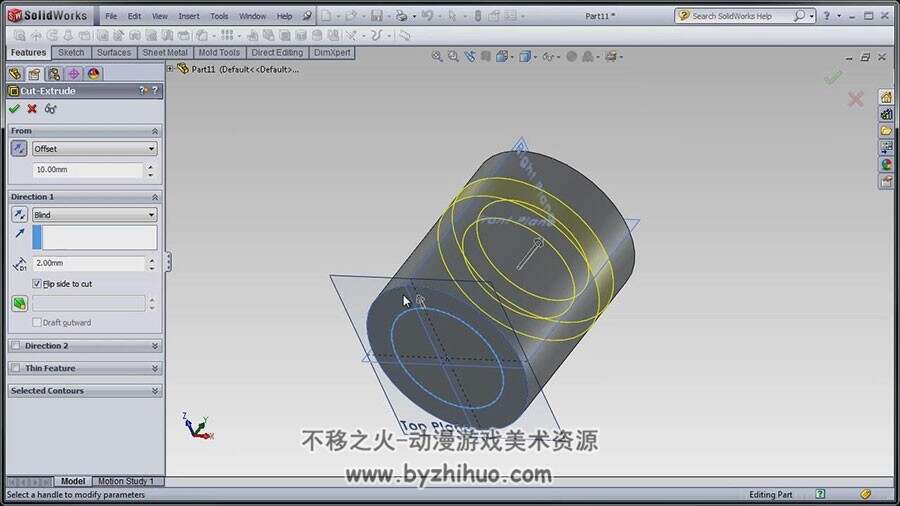Open the PropertyManager tab icon

coord(34,73)
